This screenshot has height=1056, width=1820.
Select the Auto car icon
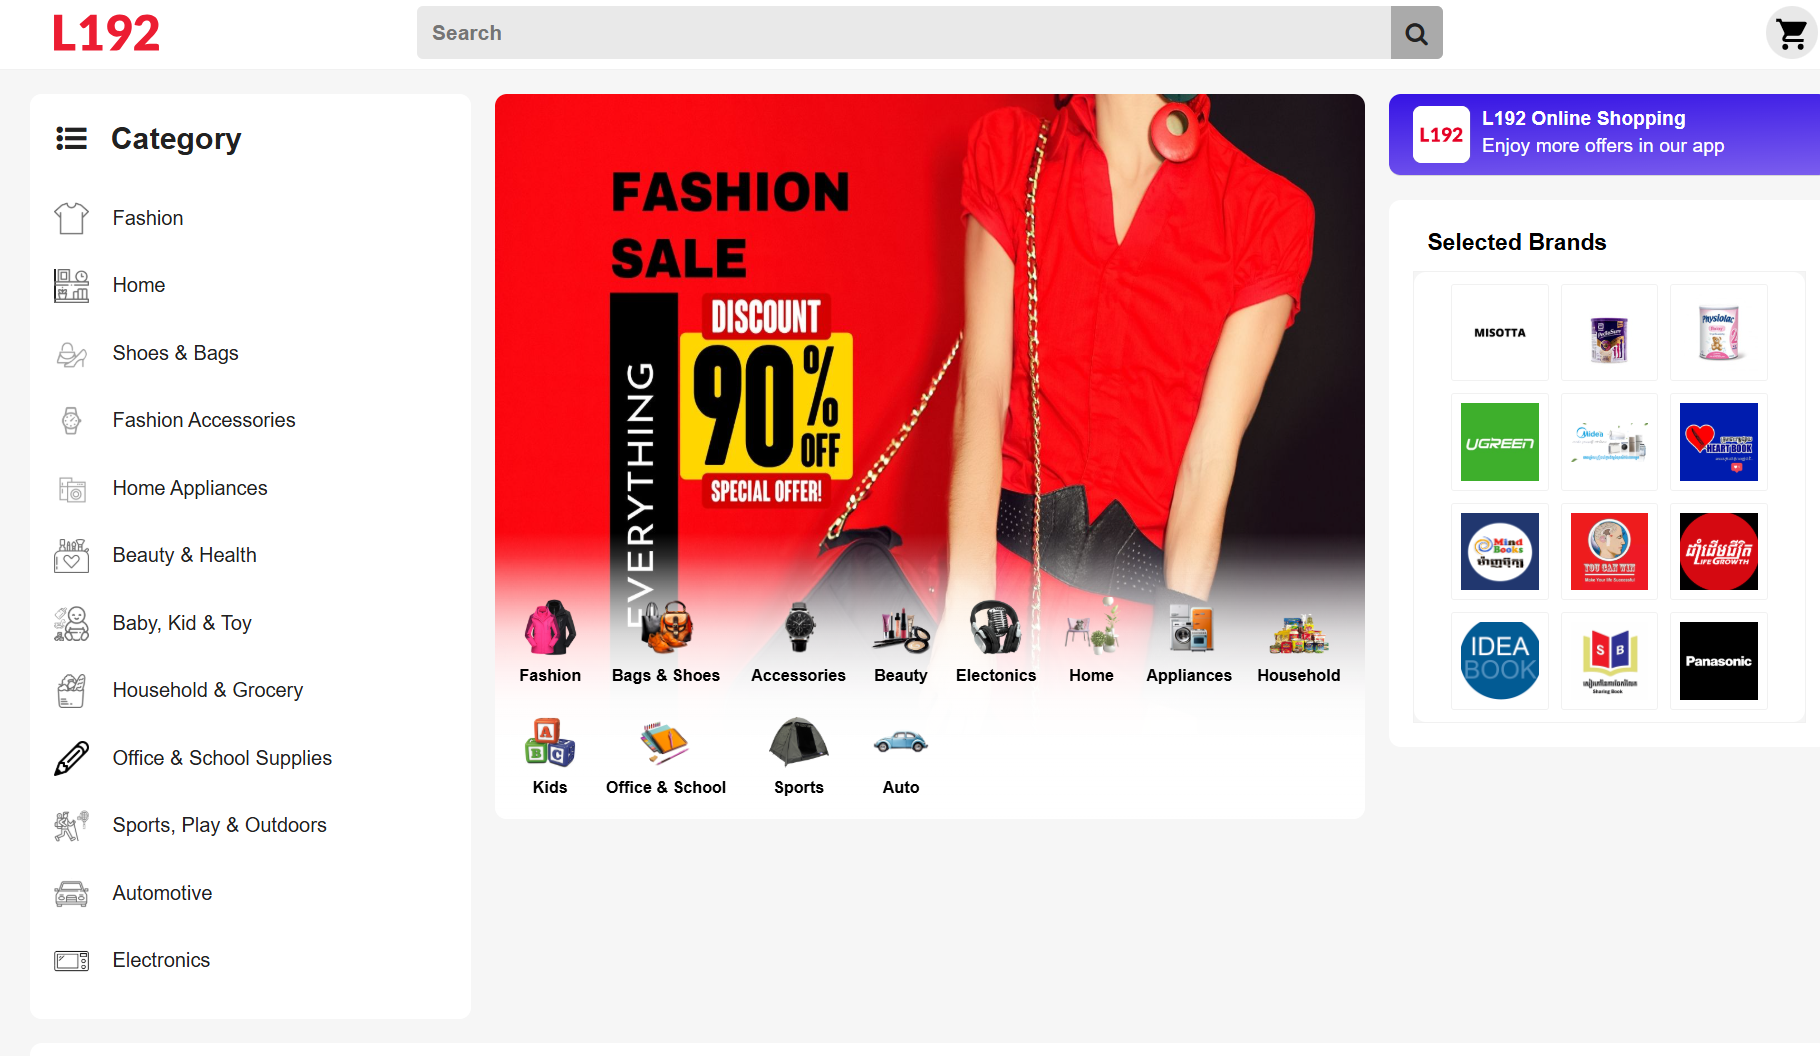coord(900,742)
